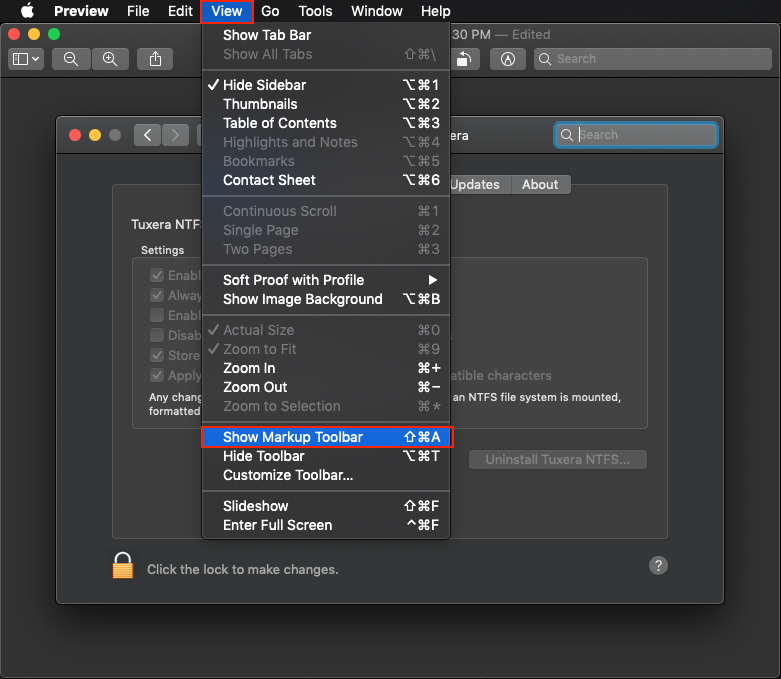
Task: Toggle the Zoom to Fit menu item
Action: 259,349
